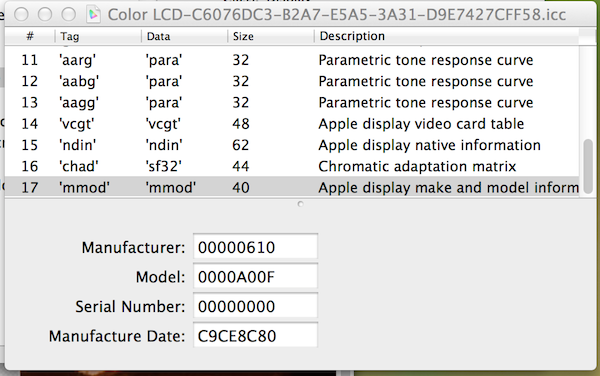Click the ICC profile document icon in title bar
The width and height of the screenshot is (600, 376).
pos(93,15)
